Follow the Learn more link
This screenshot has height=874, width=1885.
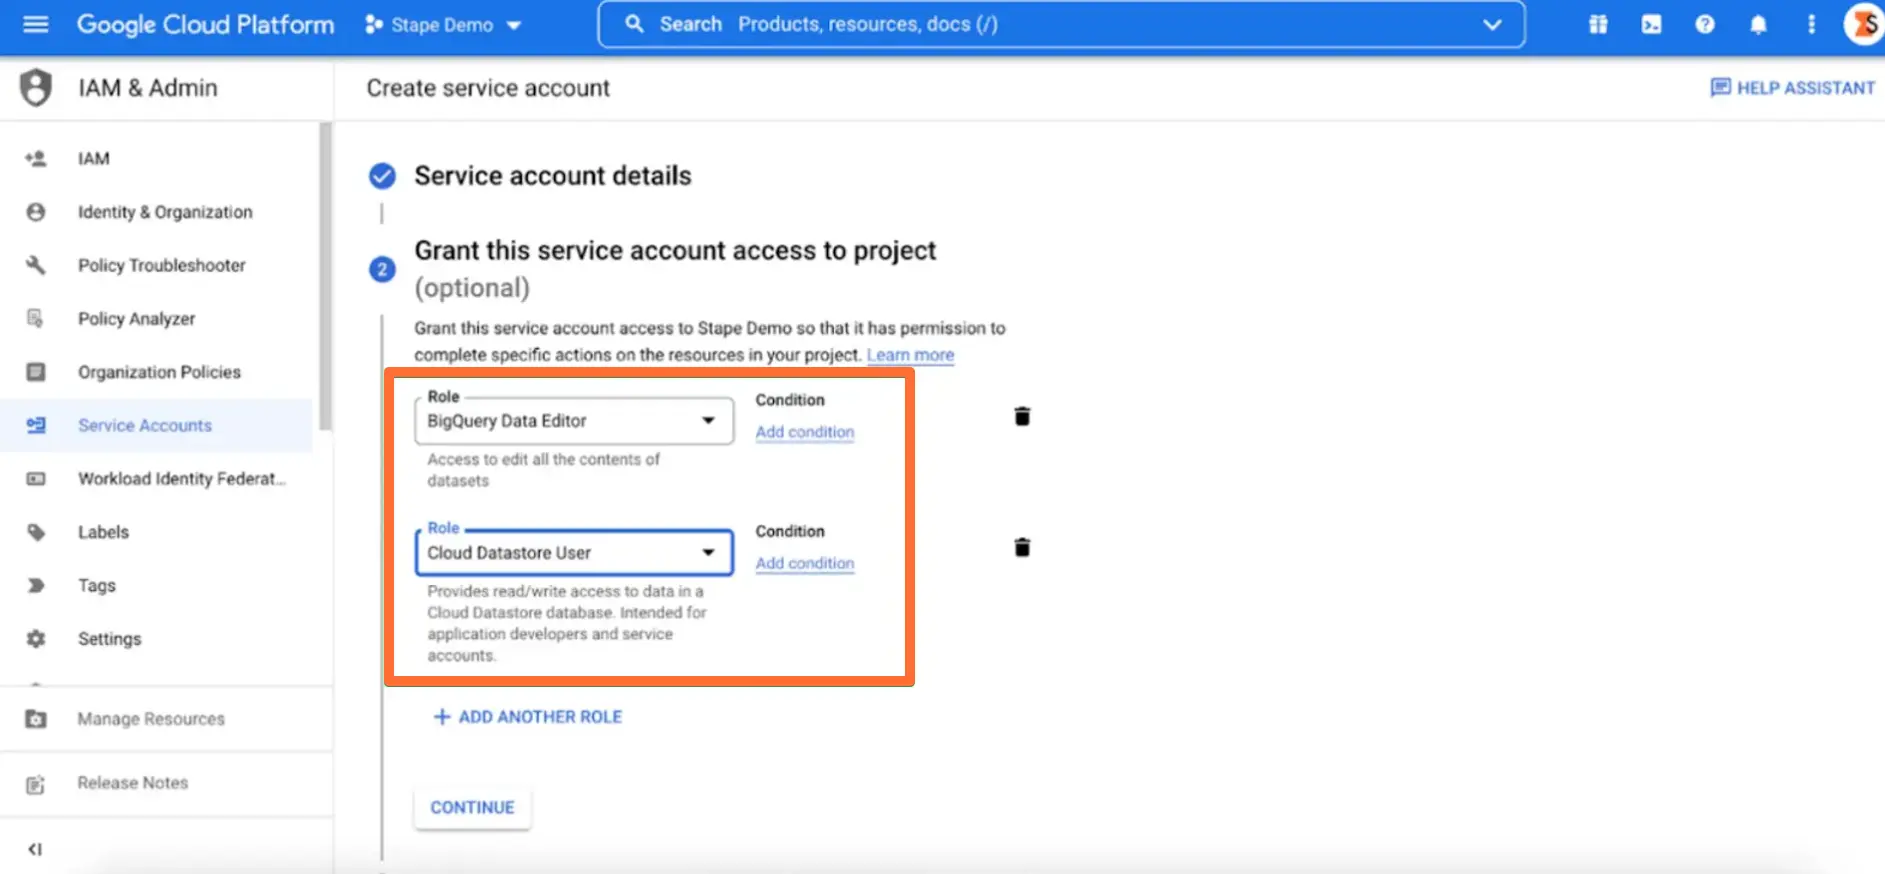point(910,355)
